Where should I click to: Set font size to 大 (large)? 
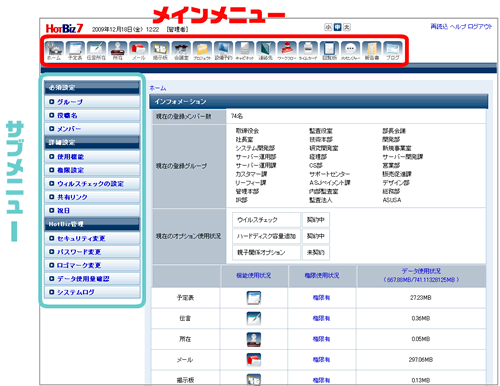347,27
